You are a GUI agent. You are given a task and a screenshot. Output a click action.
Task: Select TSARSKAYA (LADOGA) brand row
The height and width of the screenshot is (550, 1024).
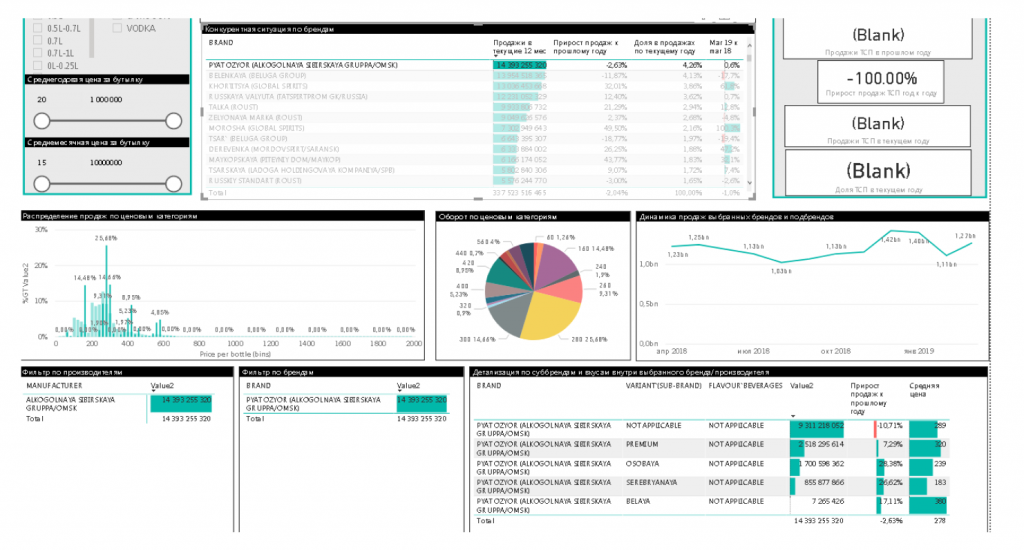[475, 170]
